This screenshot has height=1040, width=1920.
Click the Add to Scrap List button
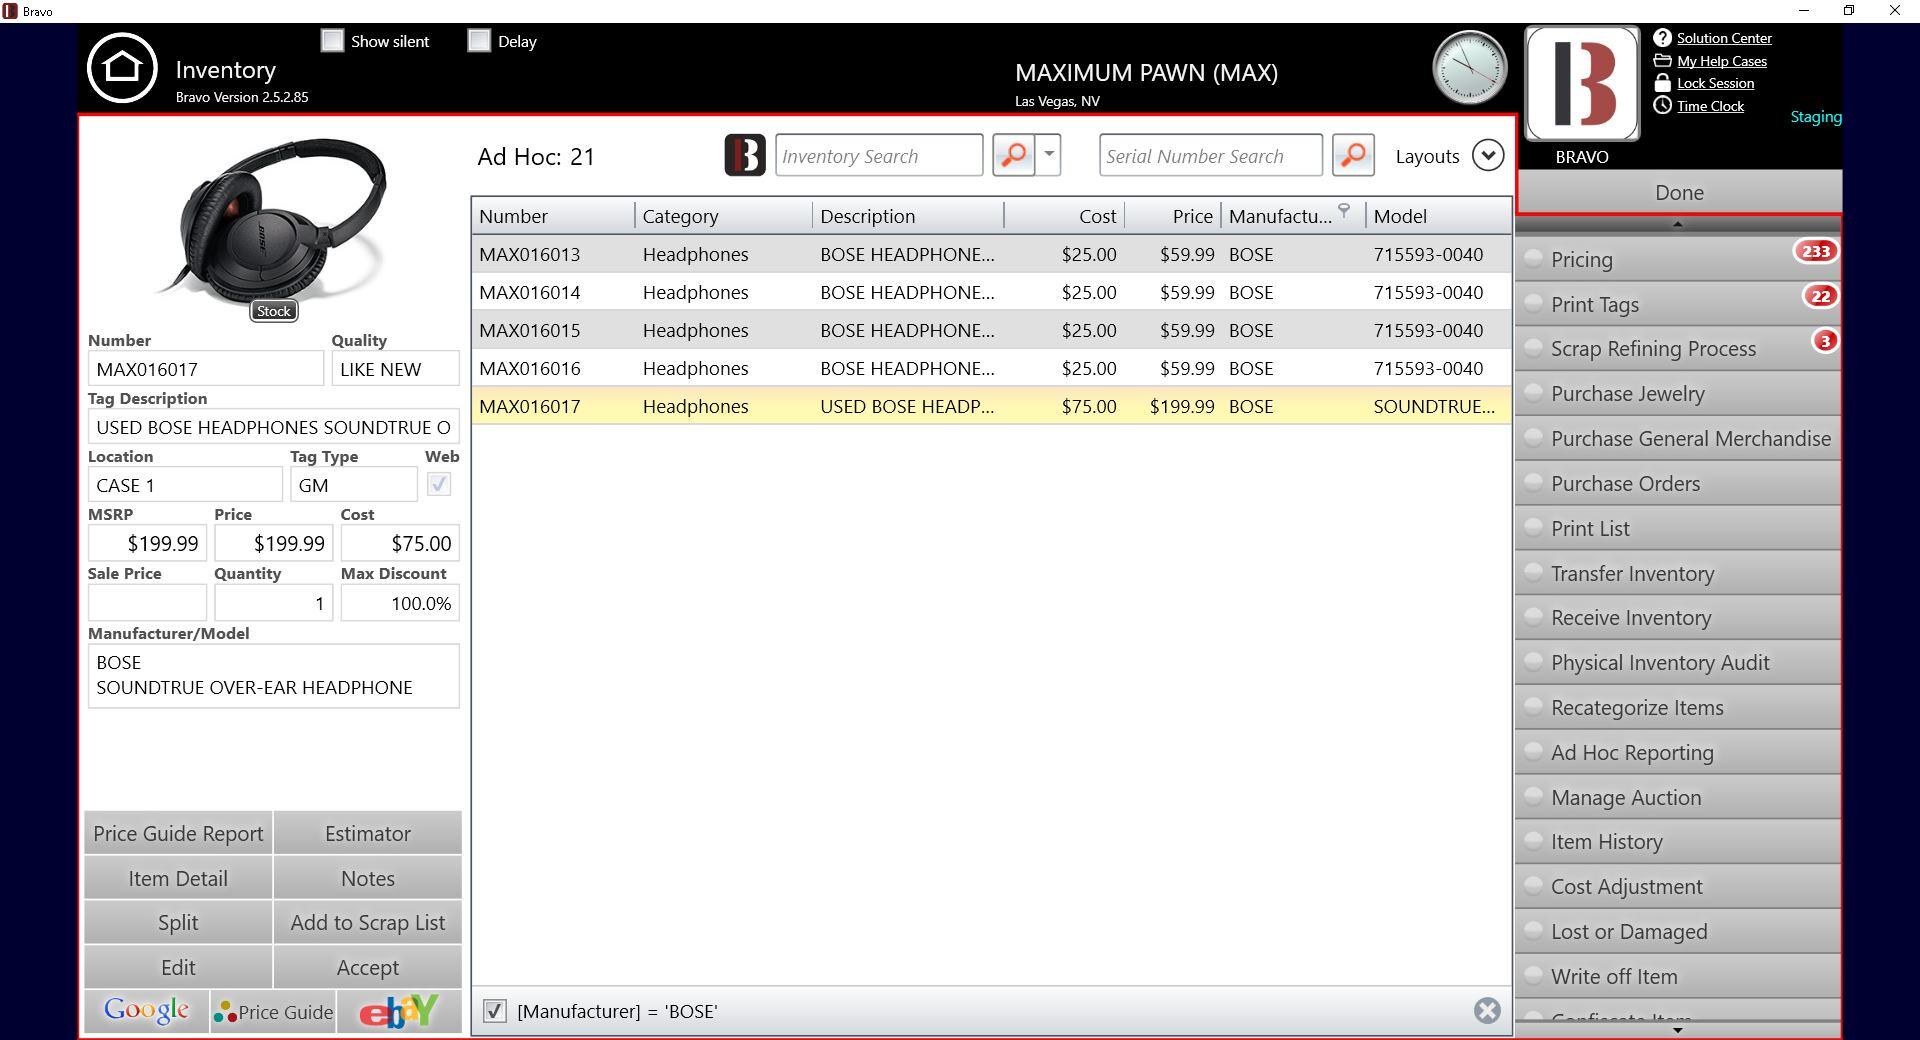pos(368,922)
